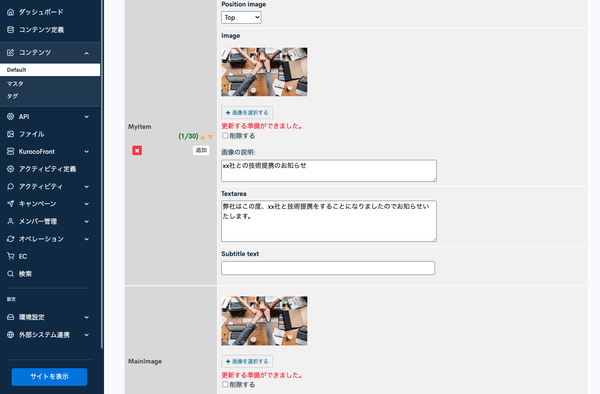Viewport: 600px width, 394px height.
Task: Click the コンテンツ定義 database icon
Action: (x=11, y=30)
